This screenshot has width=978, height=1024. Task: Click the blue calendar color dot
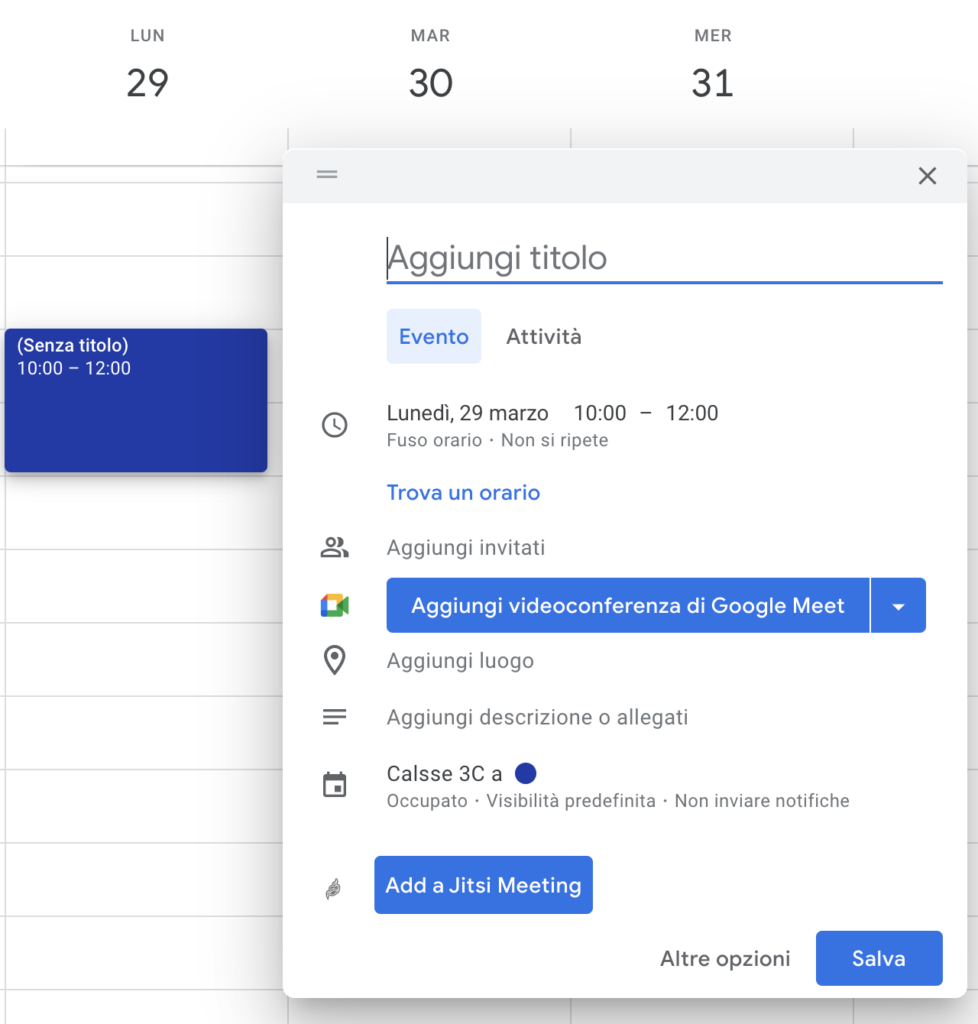click(x=526, y=773)
